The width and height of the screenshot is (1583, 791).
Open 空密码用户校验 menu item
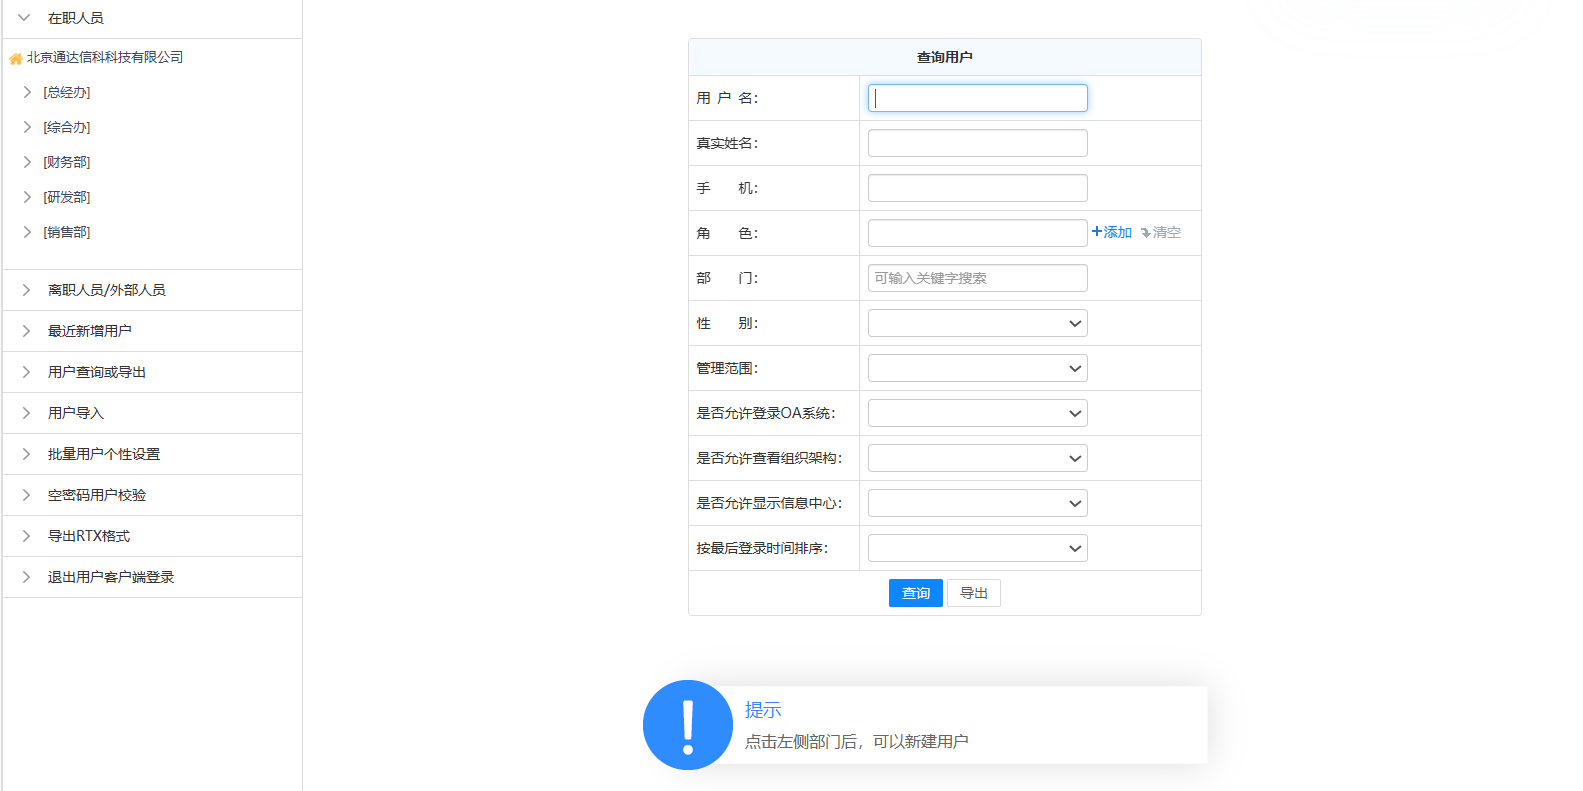tap(97, 495)
